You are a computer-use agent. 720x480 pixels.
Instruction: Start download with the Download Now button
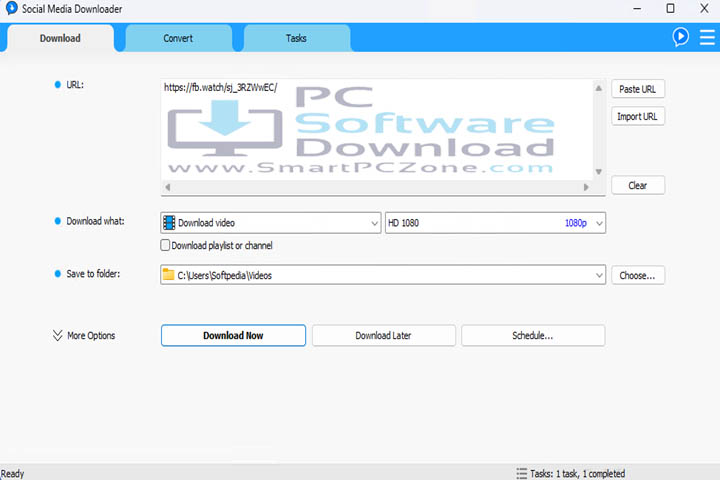233,335
